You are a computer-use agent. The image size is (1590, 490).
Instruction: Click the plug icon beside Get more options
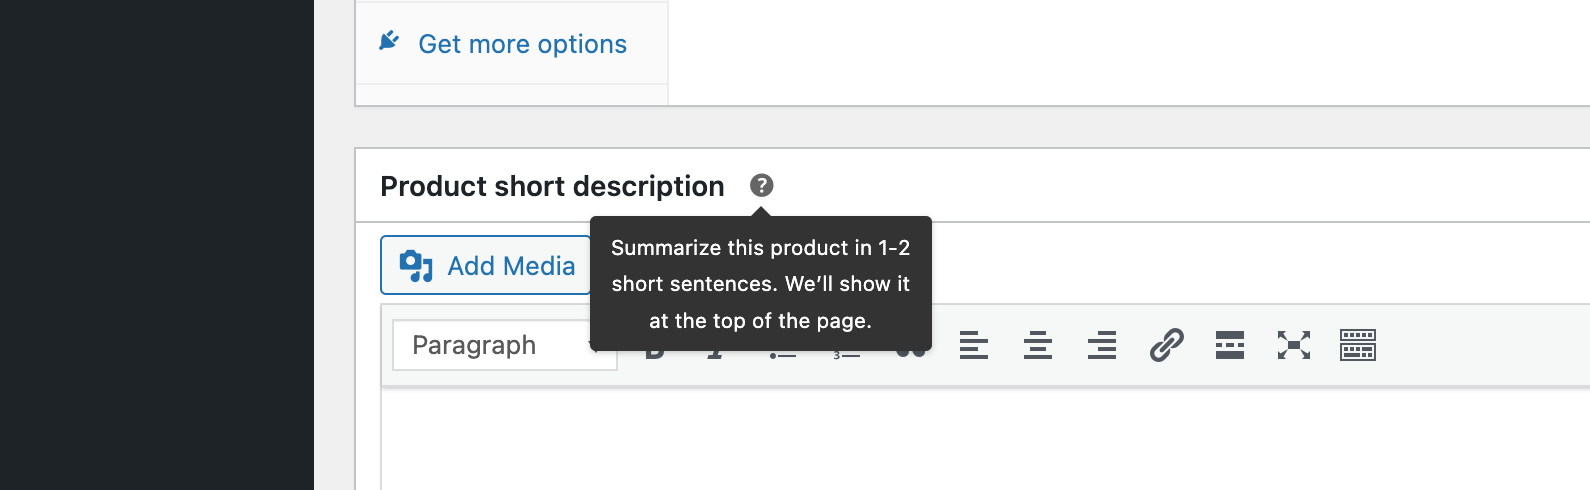pos(389,41)
